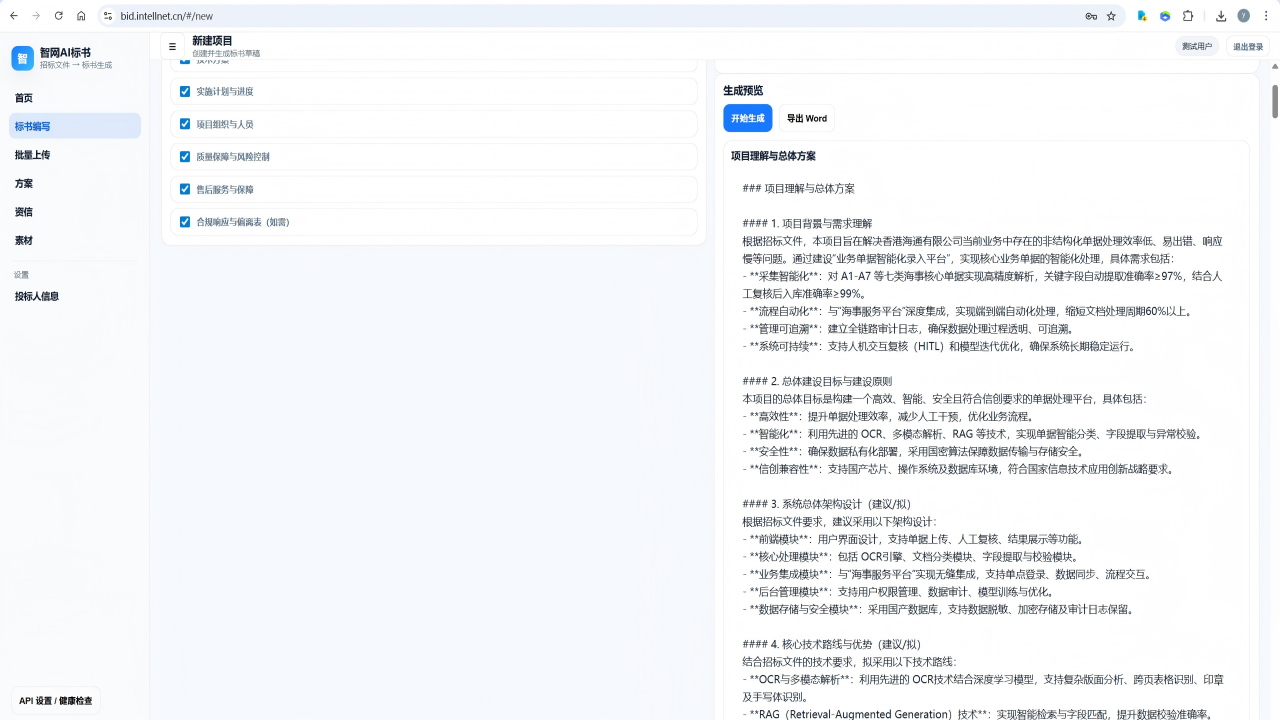
Task: Go back with the browser back arrow
Action: click(x=14, y=16)
